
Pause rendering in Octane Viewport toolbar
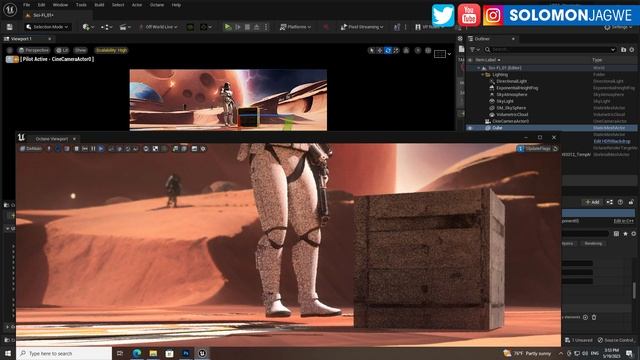93,149
